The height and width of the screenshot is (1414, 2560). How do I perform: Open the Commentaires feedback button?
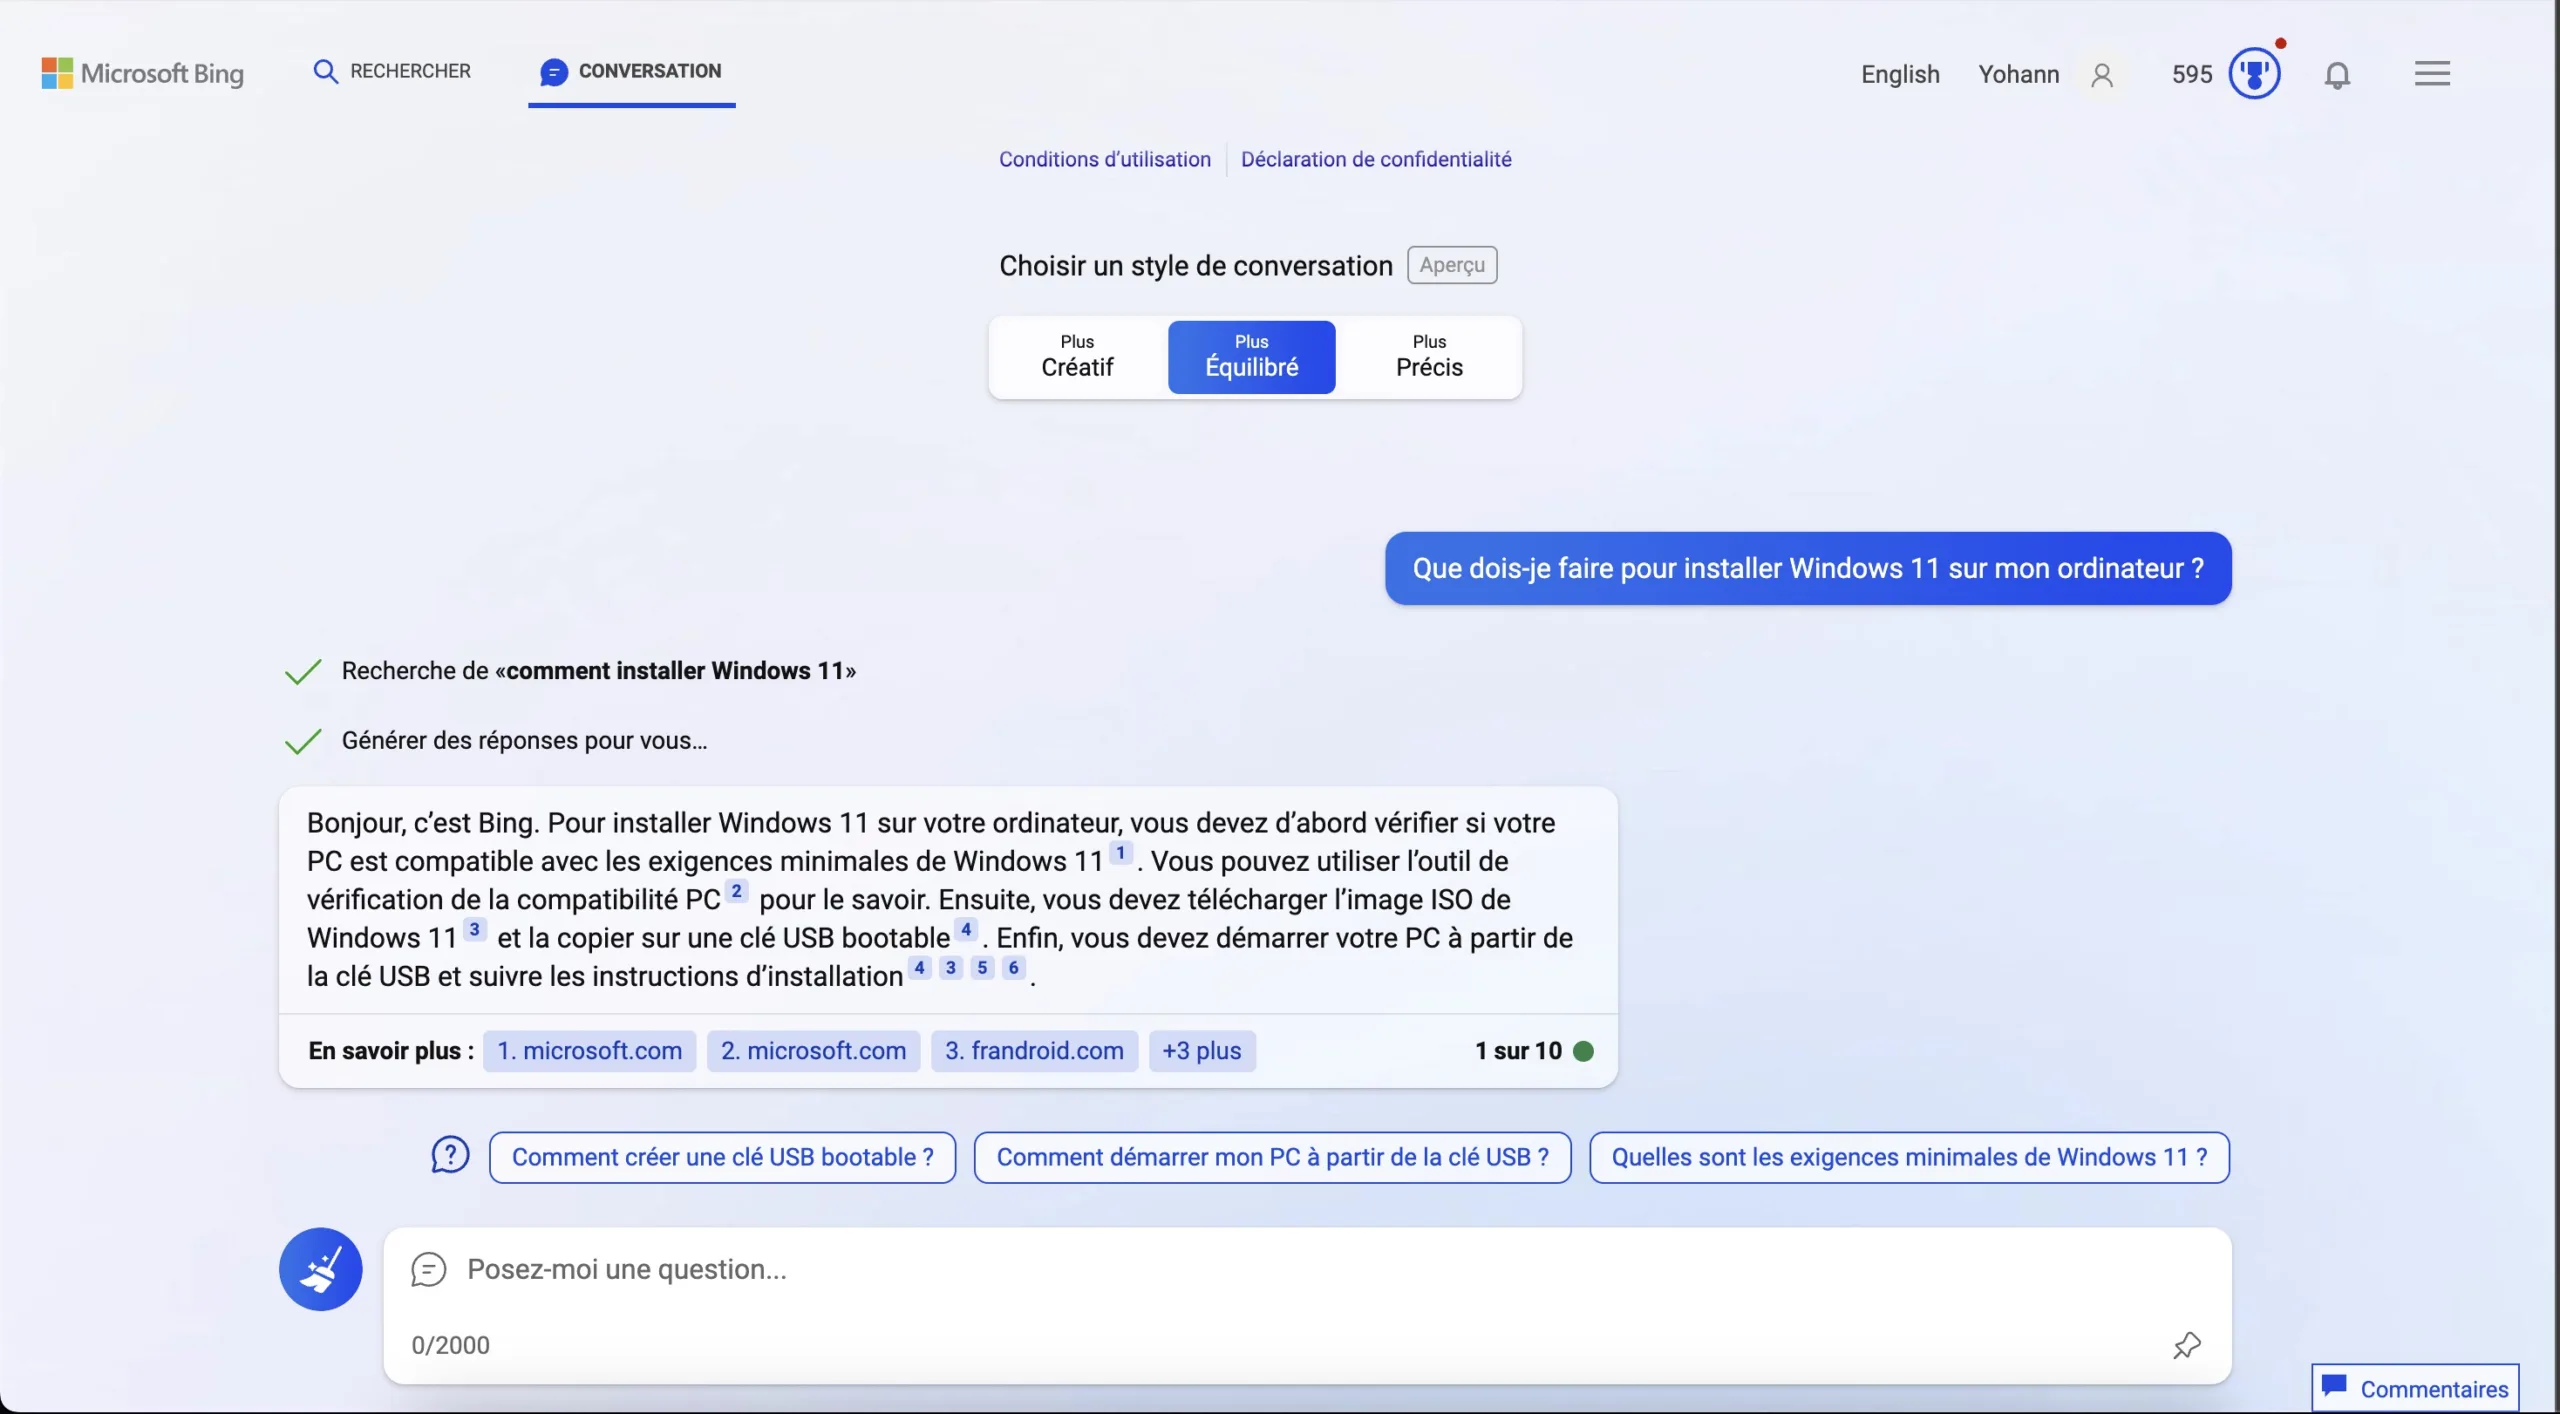[2415, 1388]
